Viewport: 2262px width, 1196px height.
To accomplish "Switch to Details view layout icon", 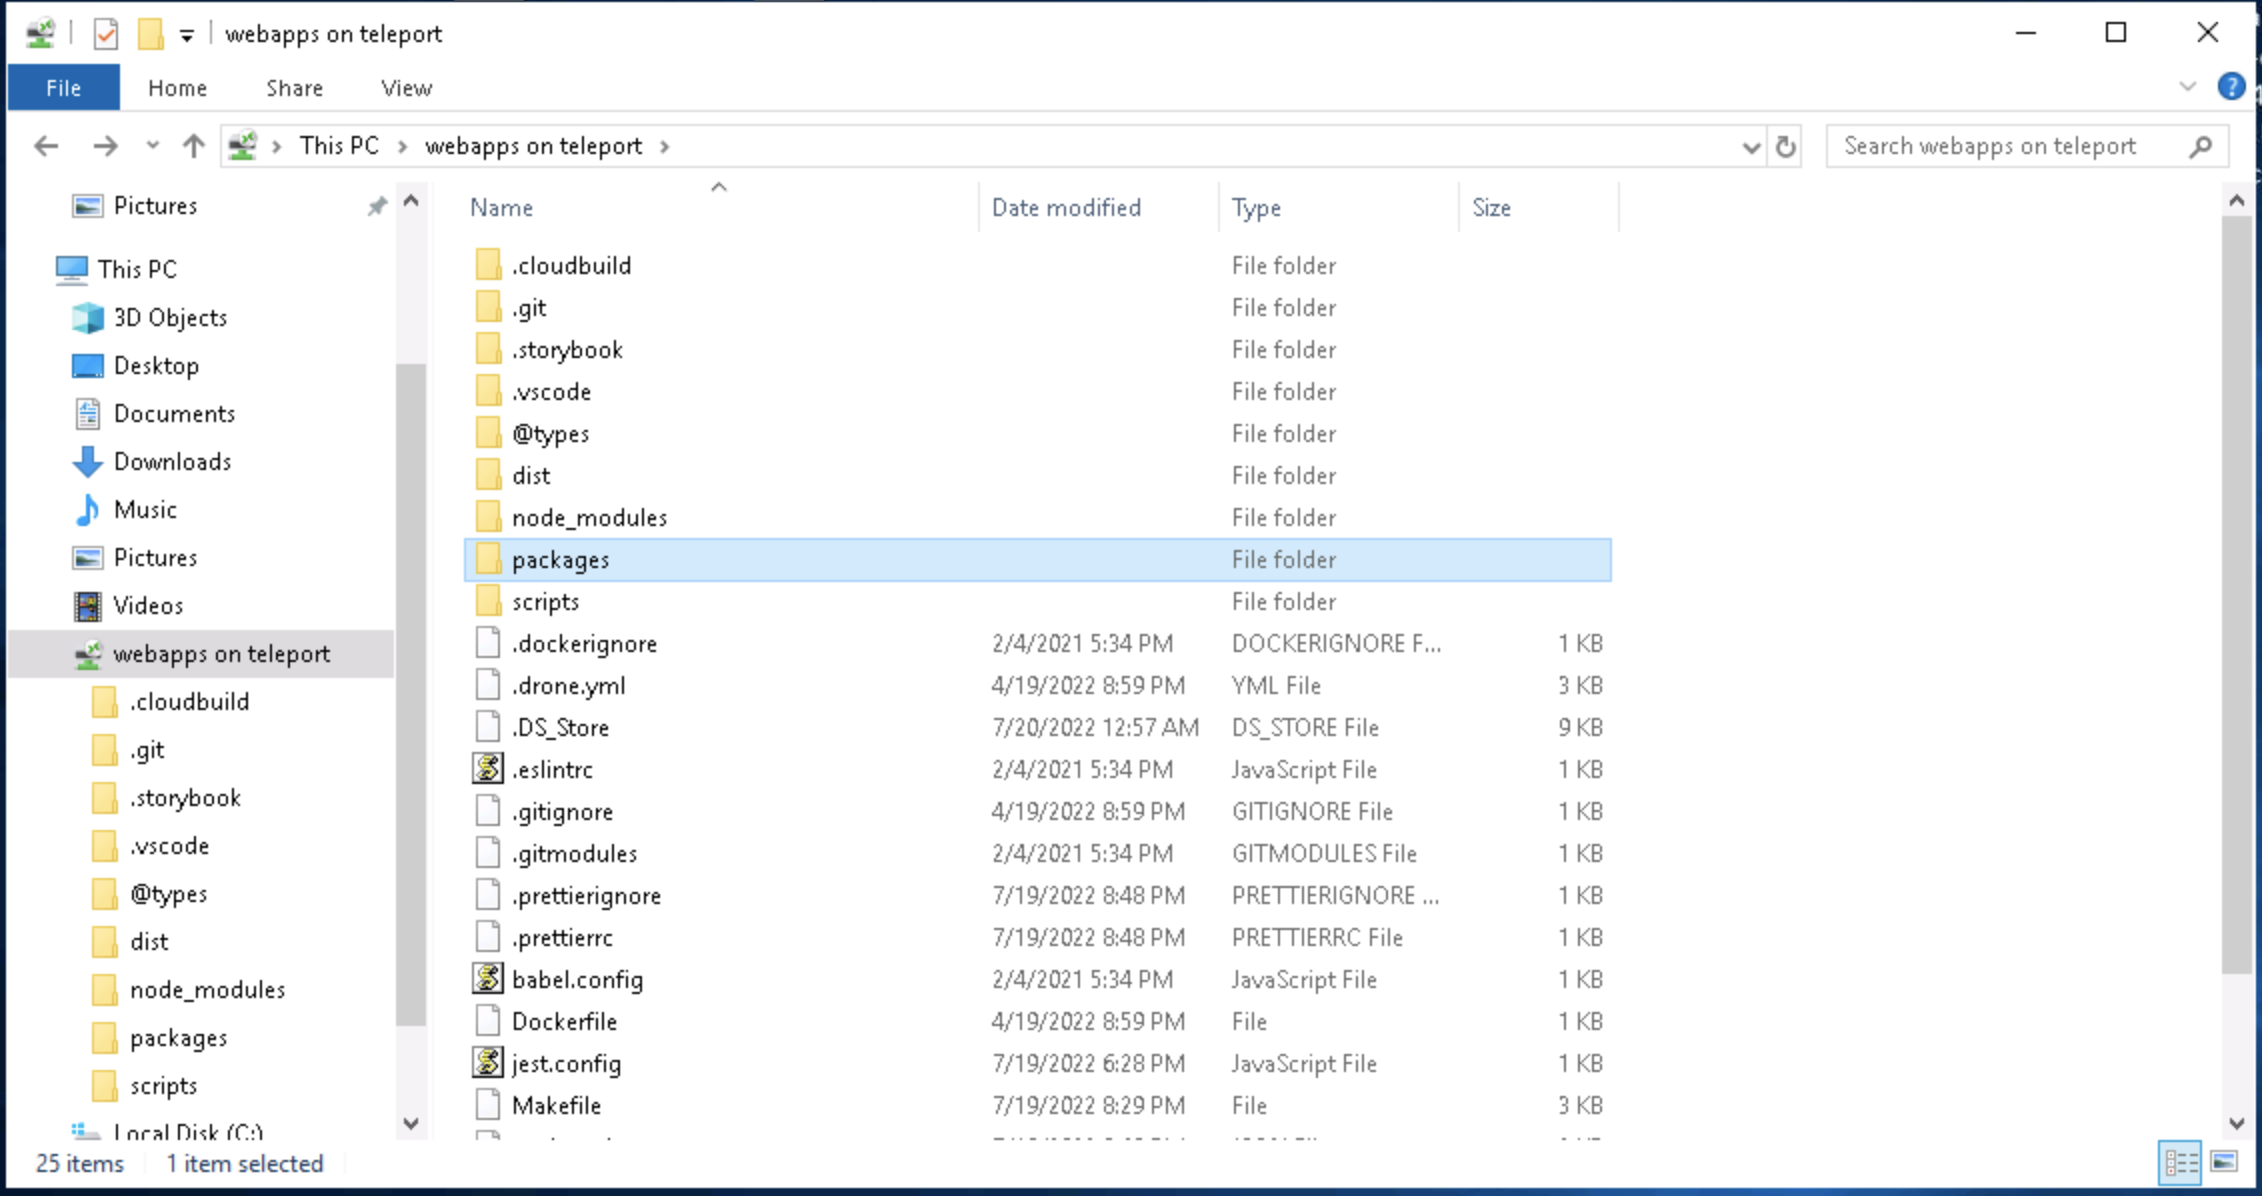I will (x=2180, y=1162).
